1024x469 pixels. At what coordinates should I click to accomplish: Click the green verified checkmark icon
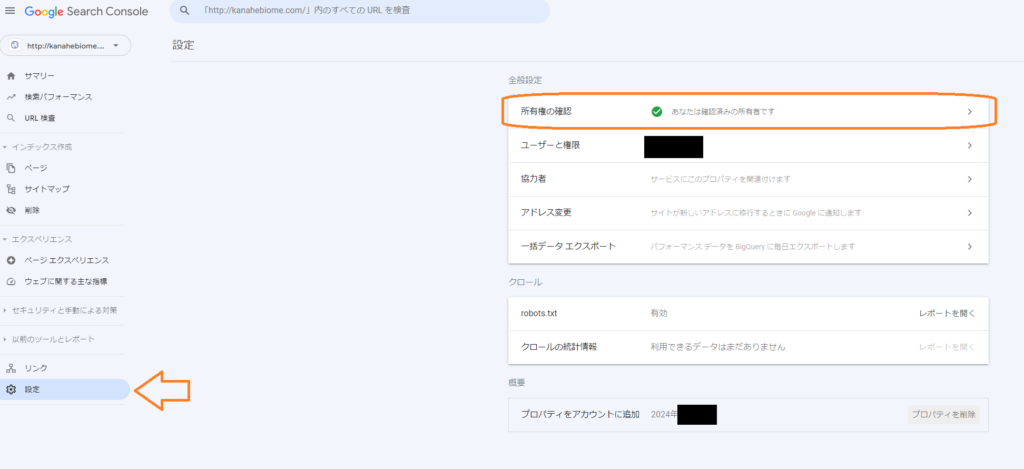[x=657, y=111]
